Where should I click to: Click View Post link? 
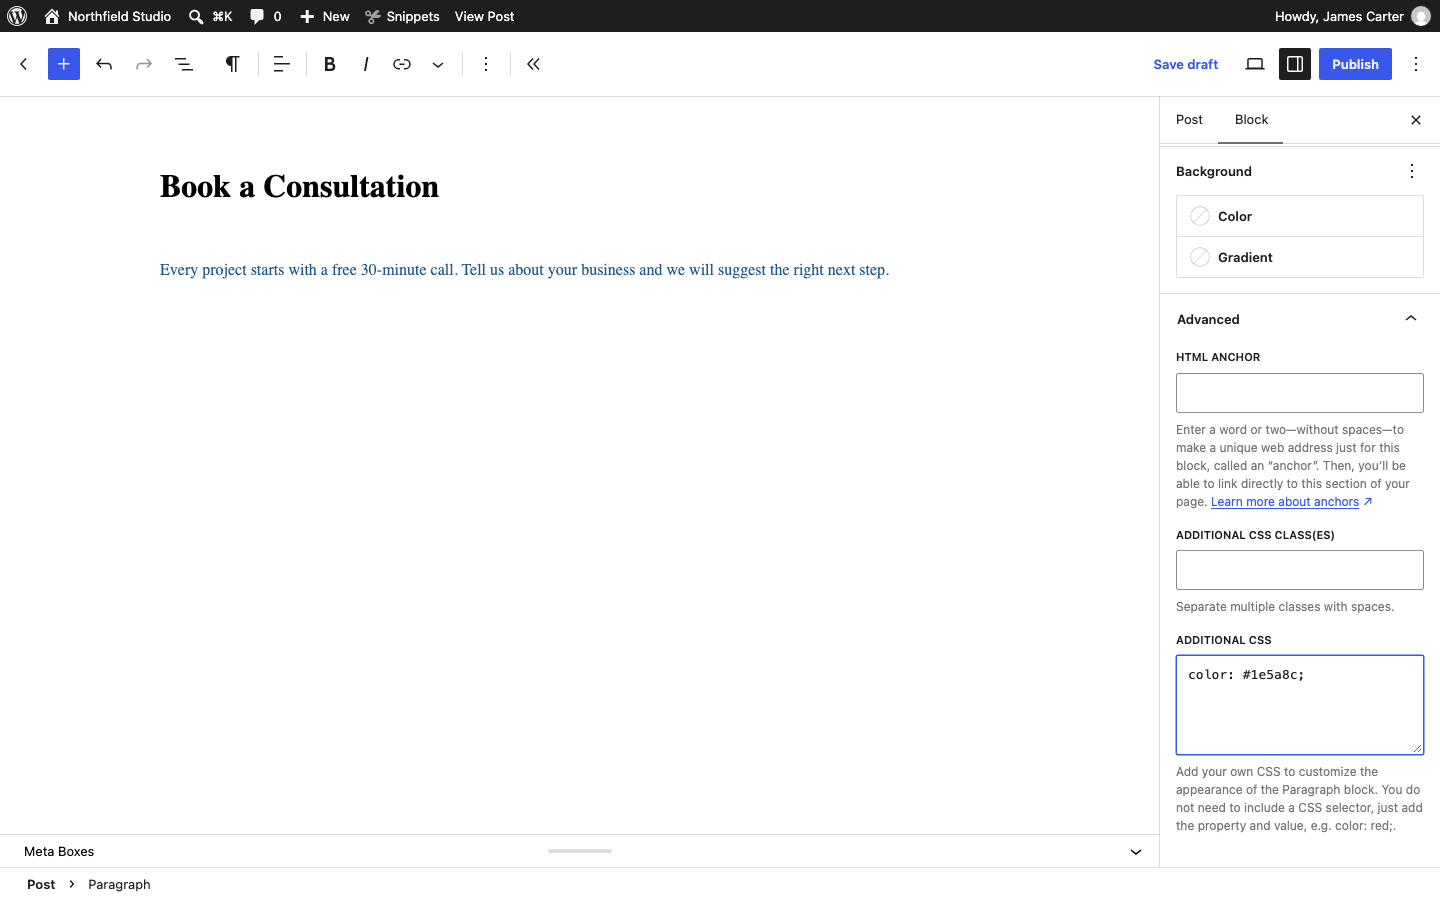pos(485,16)
